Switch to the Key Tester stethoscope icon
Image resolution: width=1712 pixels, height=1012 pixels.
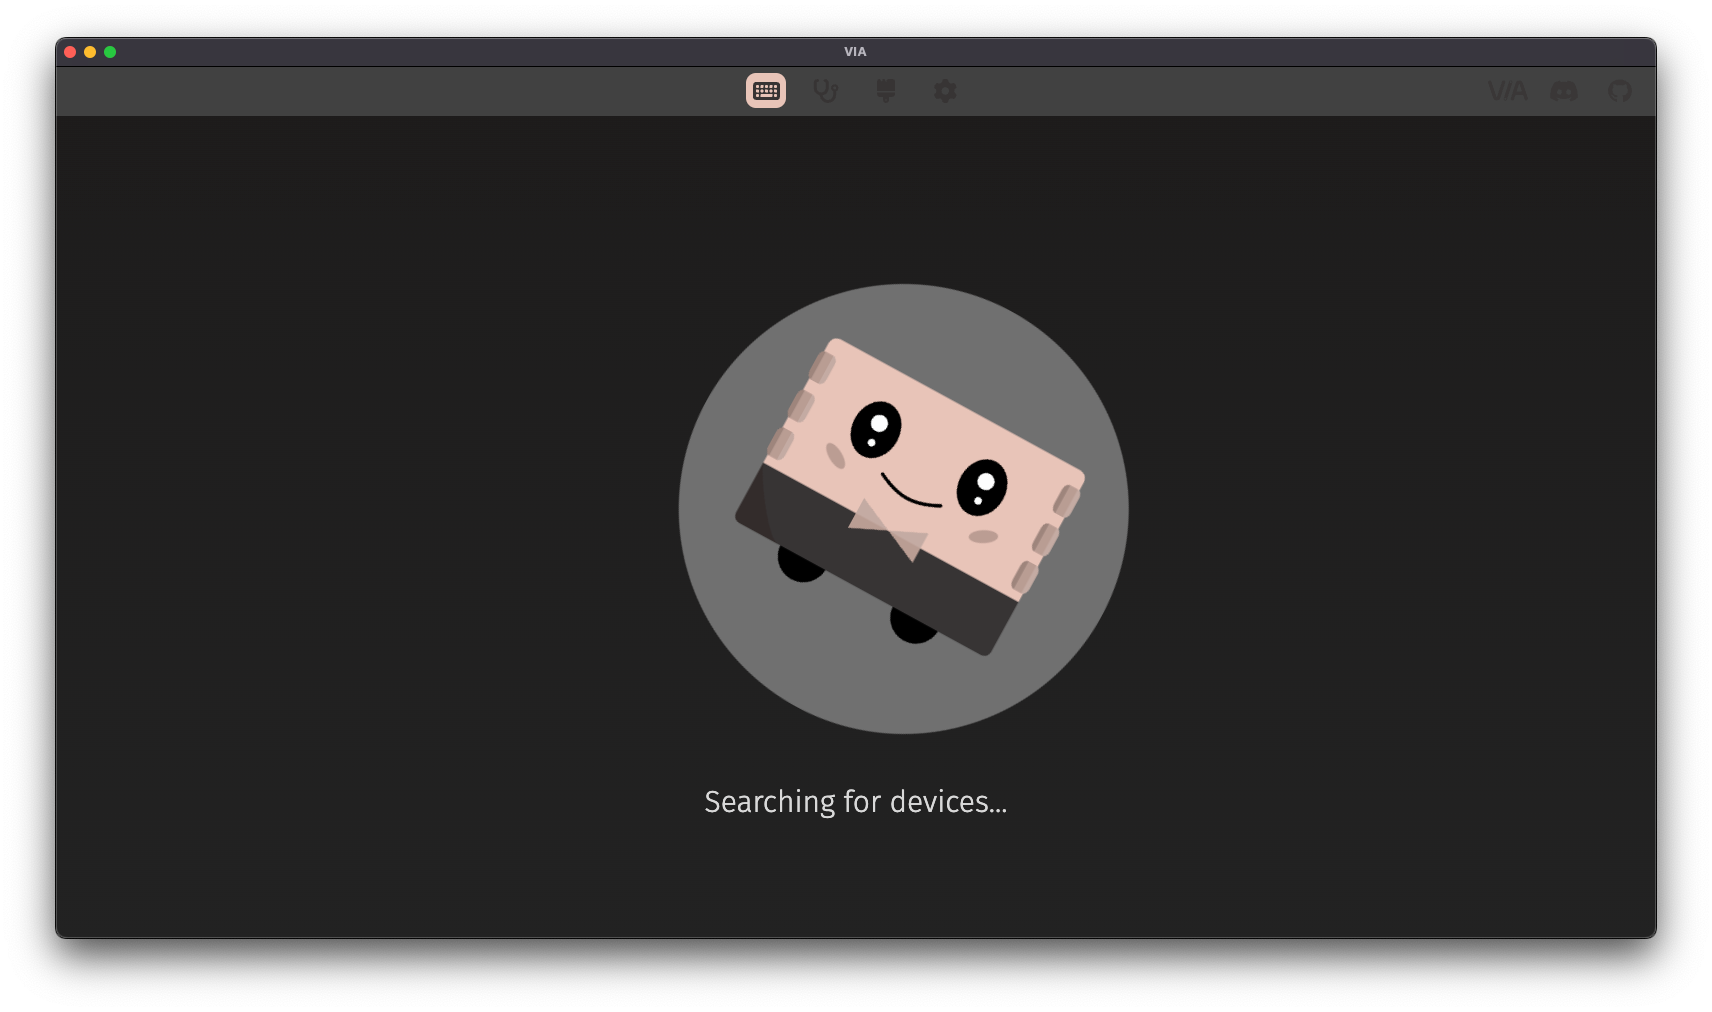click(x=825, y=91)
